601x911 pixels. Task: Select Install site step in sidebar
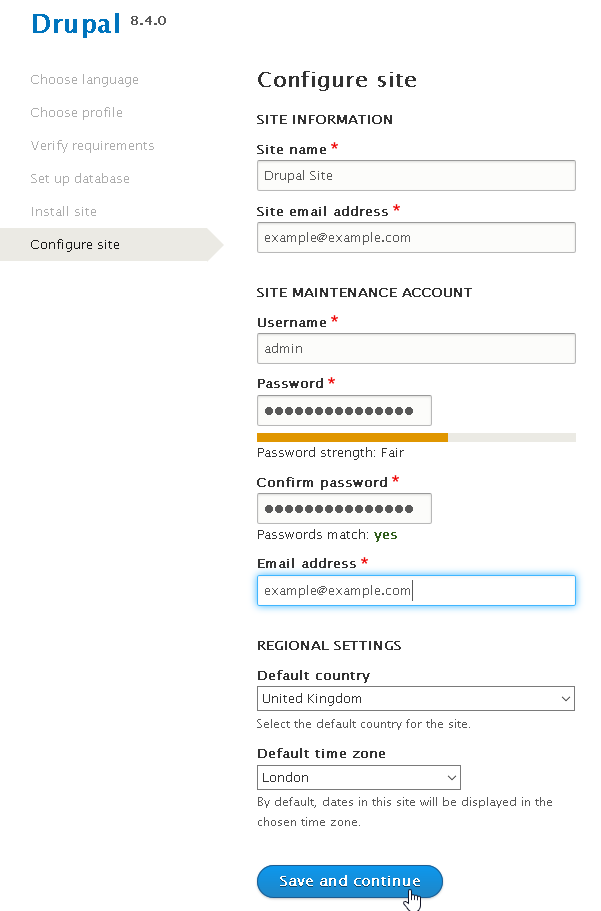tap(63, 212)
